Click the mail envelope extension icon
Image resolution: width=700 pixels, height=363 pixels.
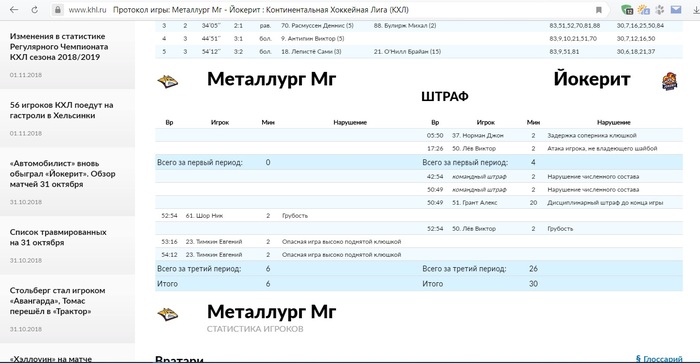pos(676,9)
